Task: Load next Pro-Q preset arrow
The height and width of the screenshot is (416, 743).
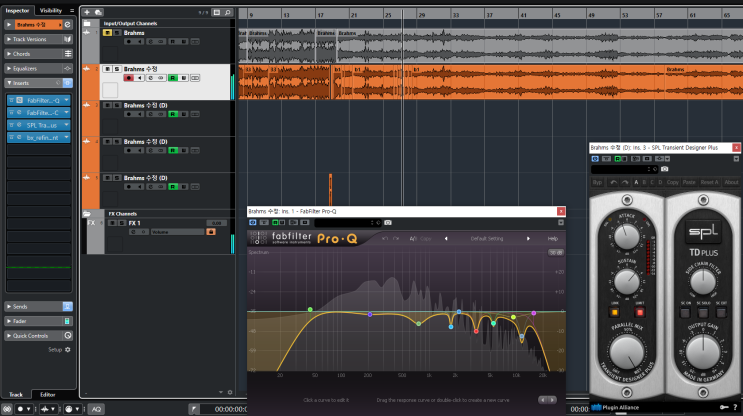Action: click(x=528, y=239)
